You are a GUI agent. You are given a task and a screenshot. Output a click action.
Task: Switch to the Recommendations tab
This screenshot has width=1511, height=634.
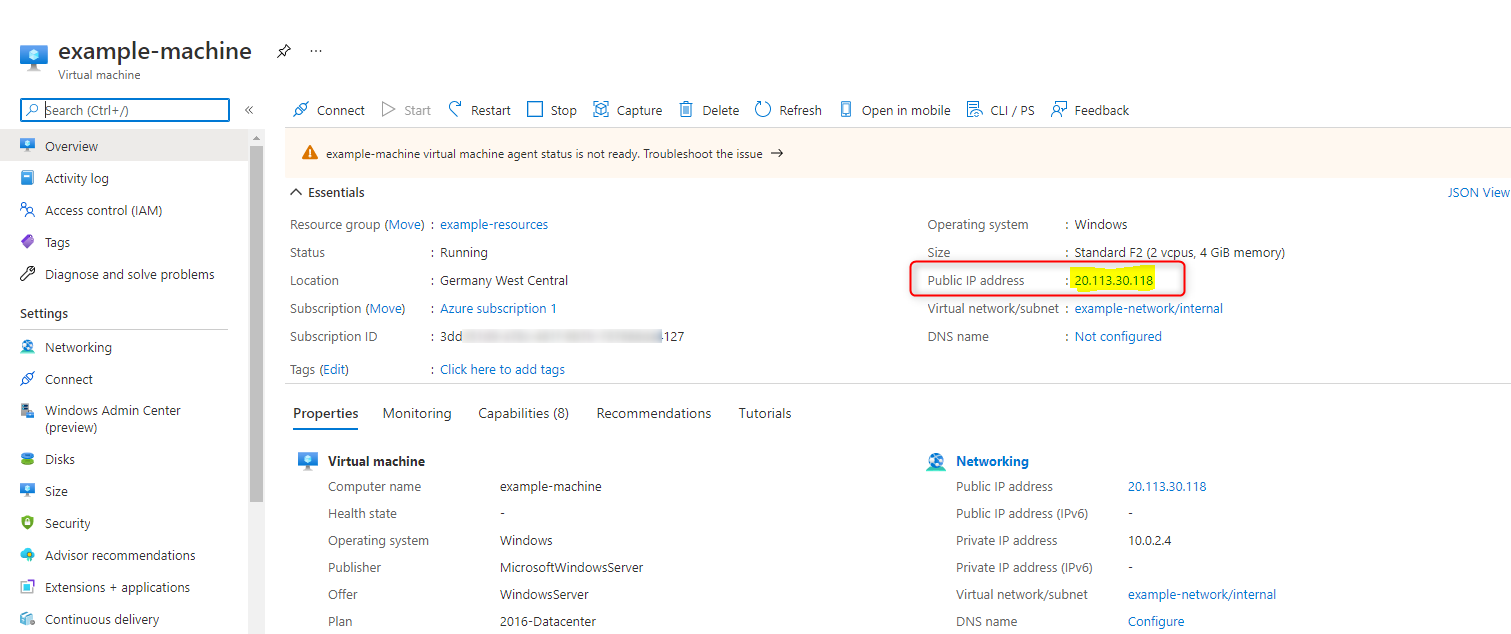point(654,413)
